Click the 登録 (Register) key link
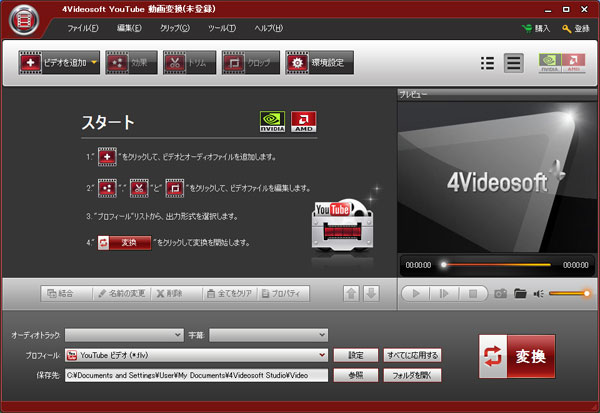 (x=576, y=29)
